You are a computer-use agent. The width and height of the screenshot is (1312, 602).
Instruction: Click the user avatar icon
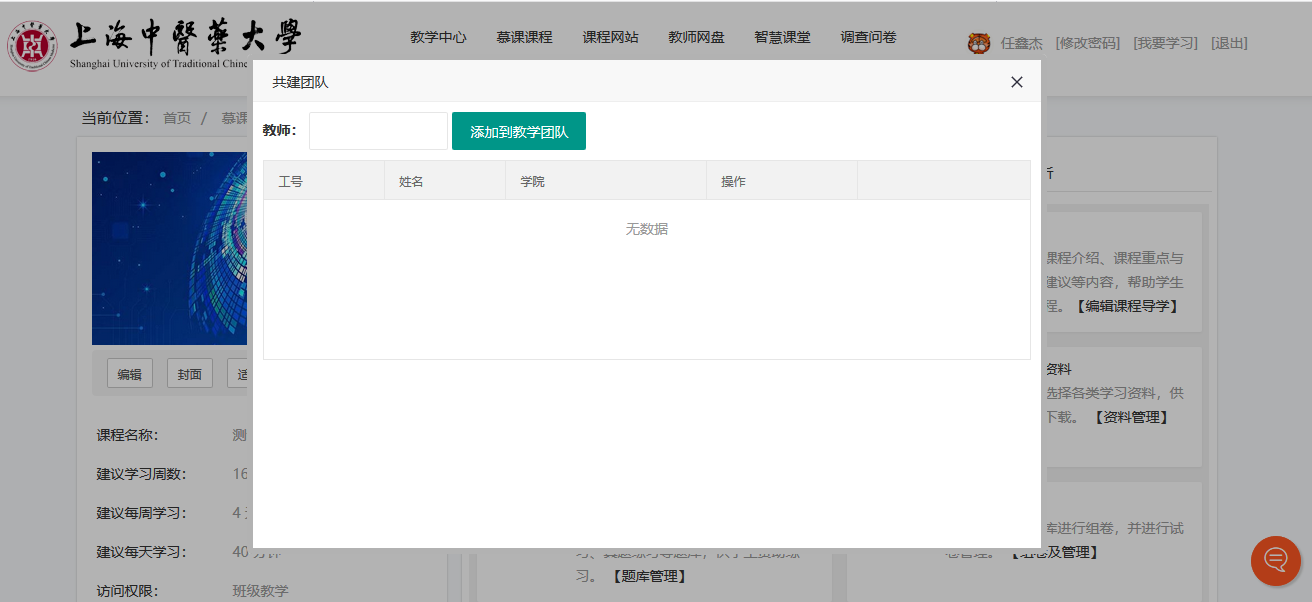(978, 43)
